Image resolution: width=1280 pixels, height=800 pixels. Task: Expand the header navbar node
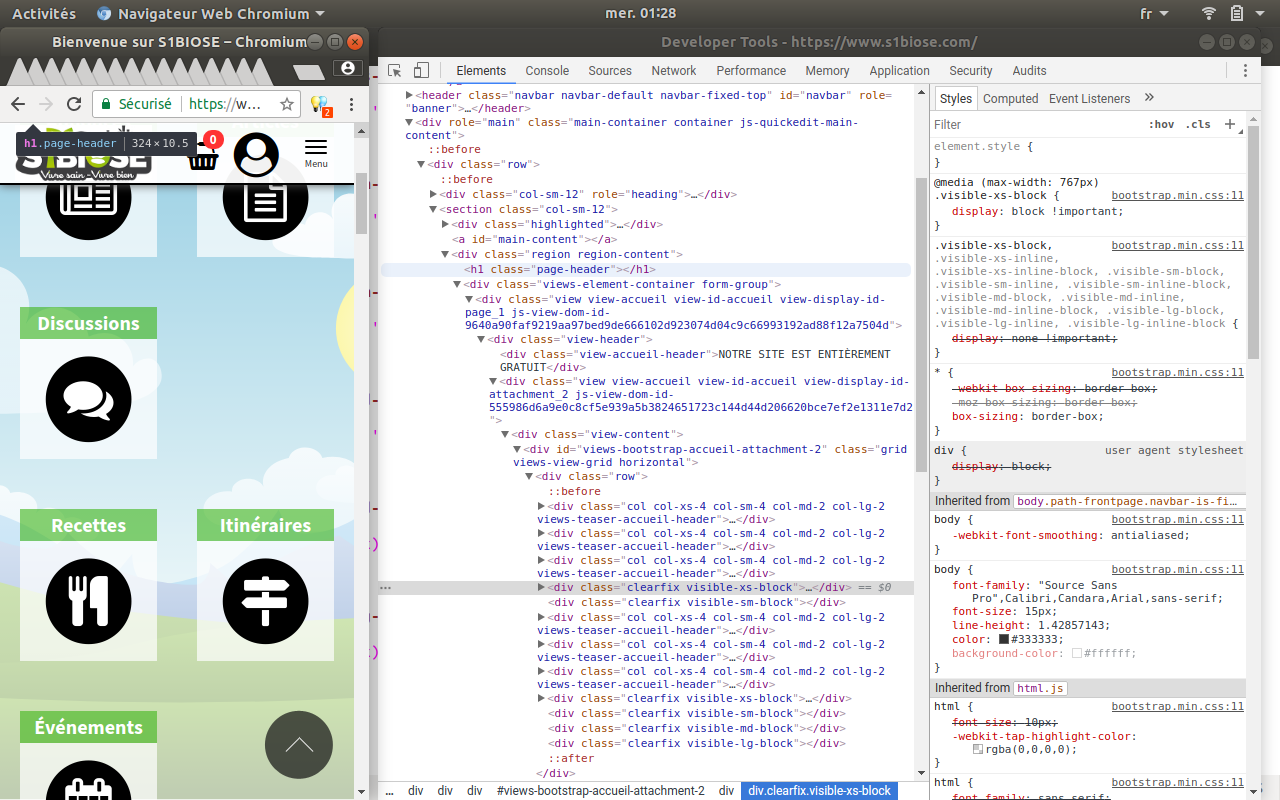409,95
